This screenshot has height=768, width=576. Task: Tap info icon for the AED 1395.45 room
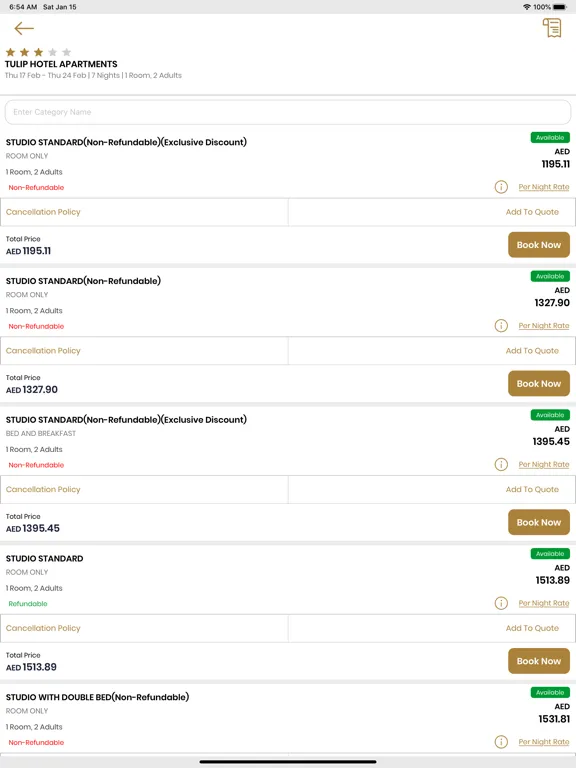click(x=501, y=464)
